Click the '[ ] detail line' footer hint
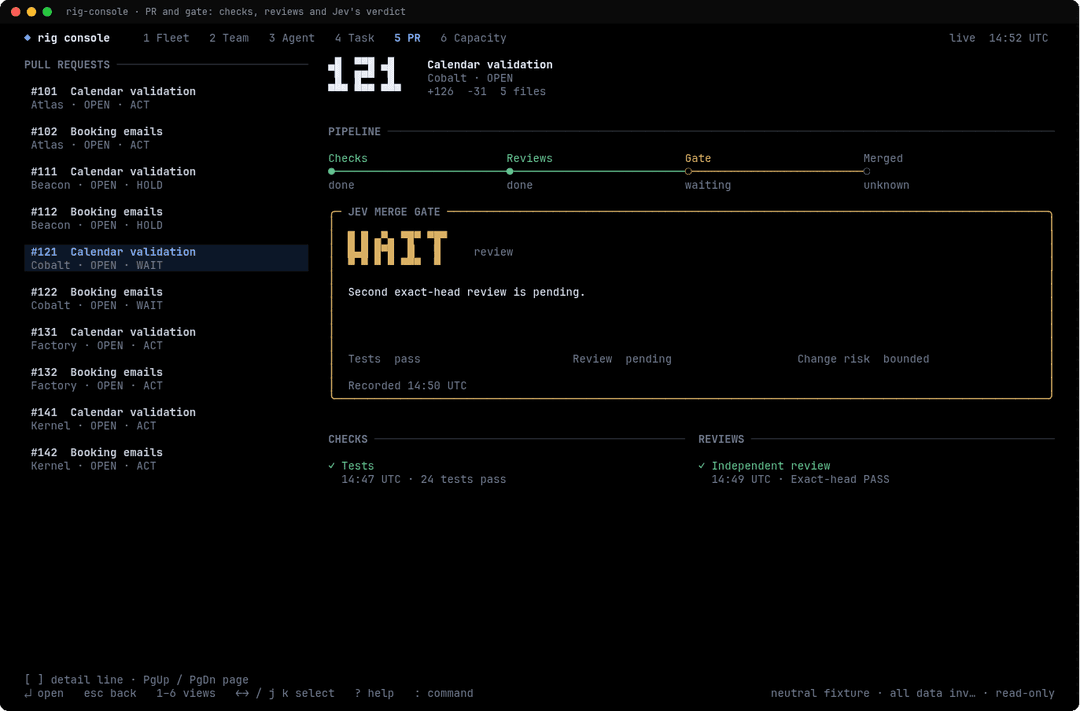The height and width of the screenshot is (711, 1080). 74,680
